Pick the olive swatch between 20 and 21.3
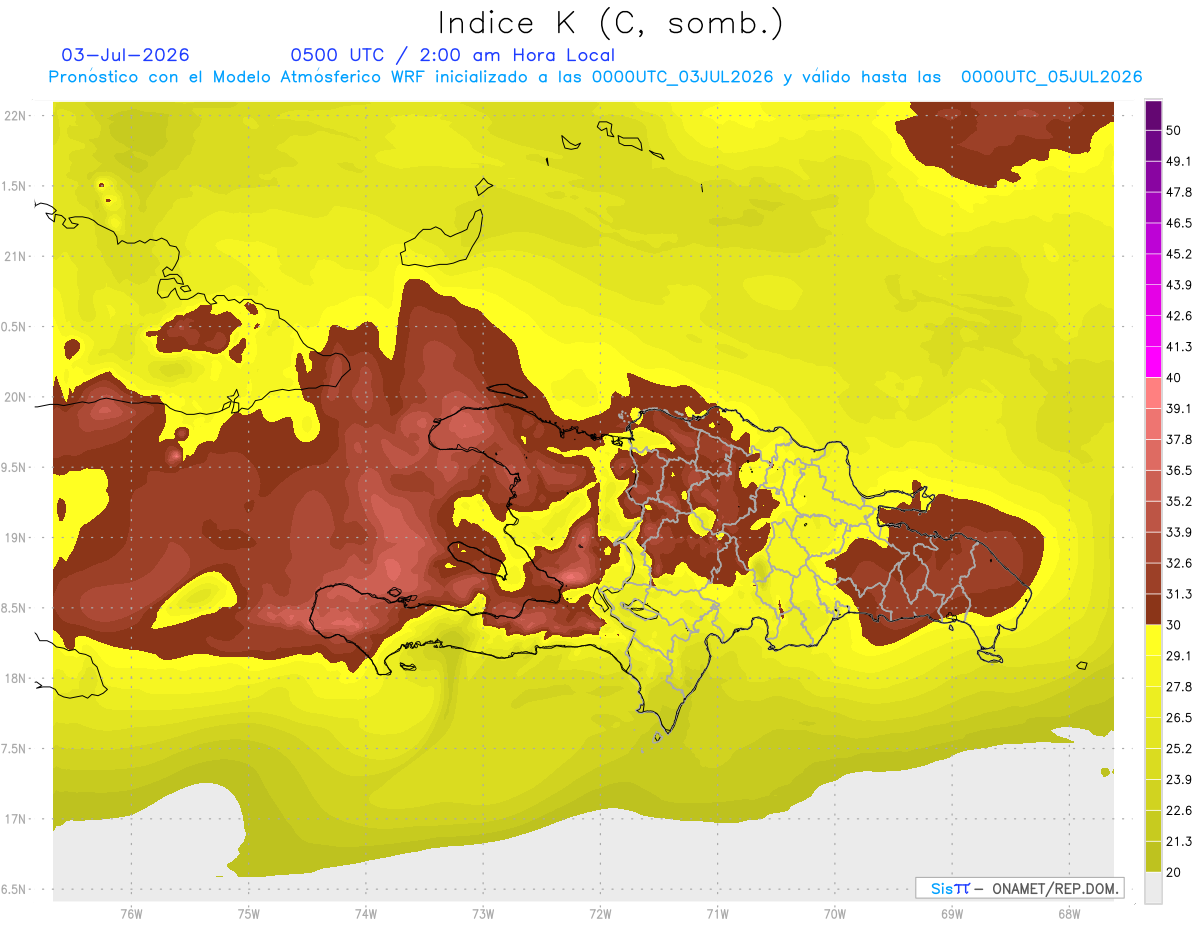Viewport: 1200px width, 927px height. pyautogui.click(x=1154, y=857)
